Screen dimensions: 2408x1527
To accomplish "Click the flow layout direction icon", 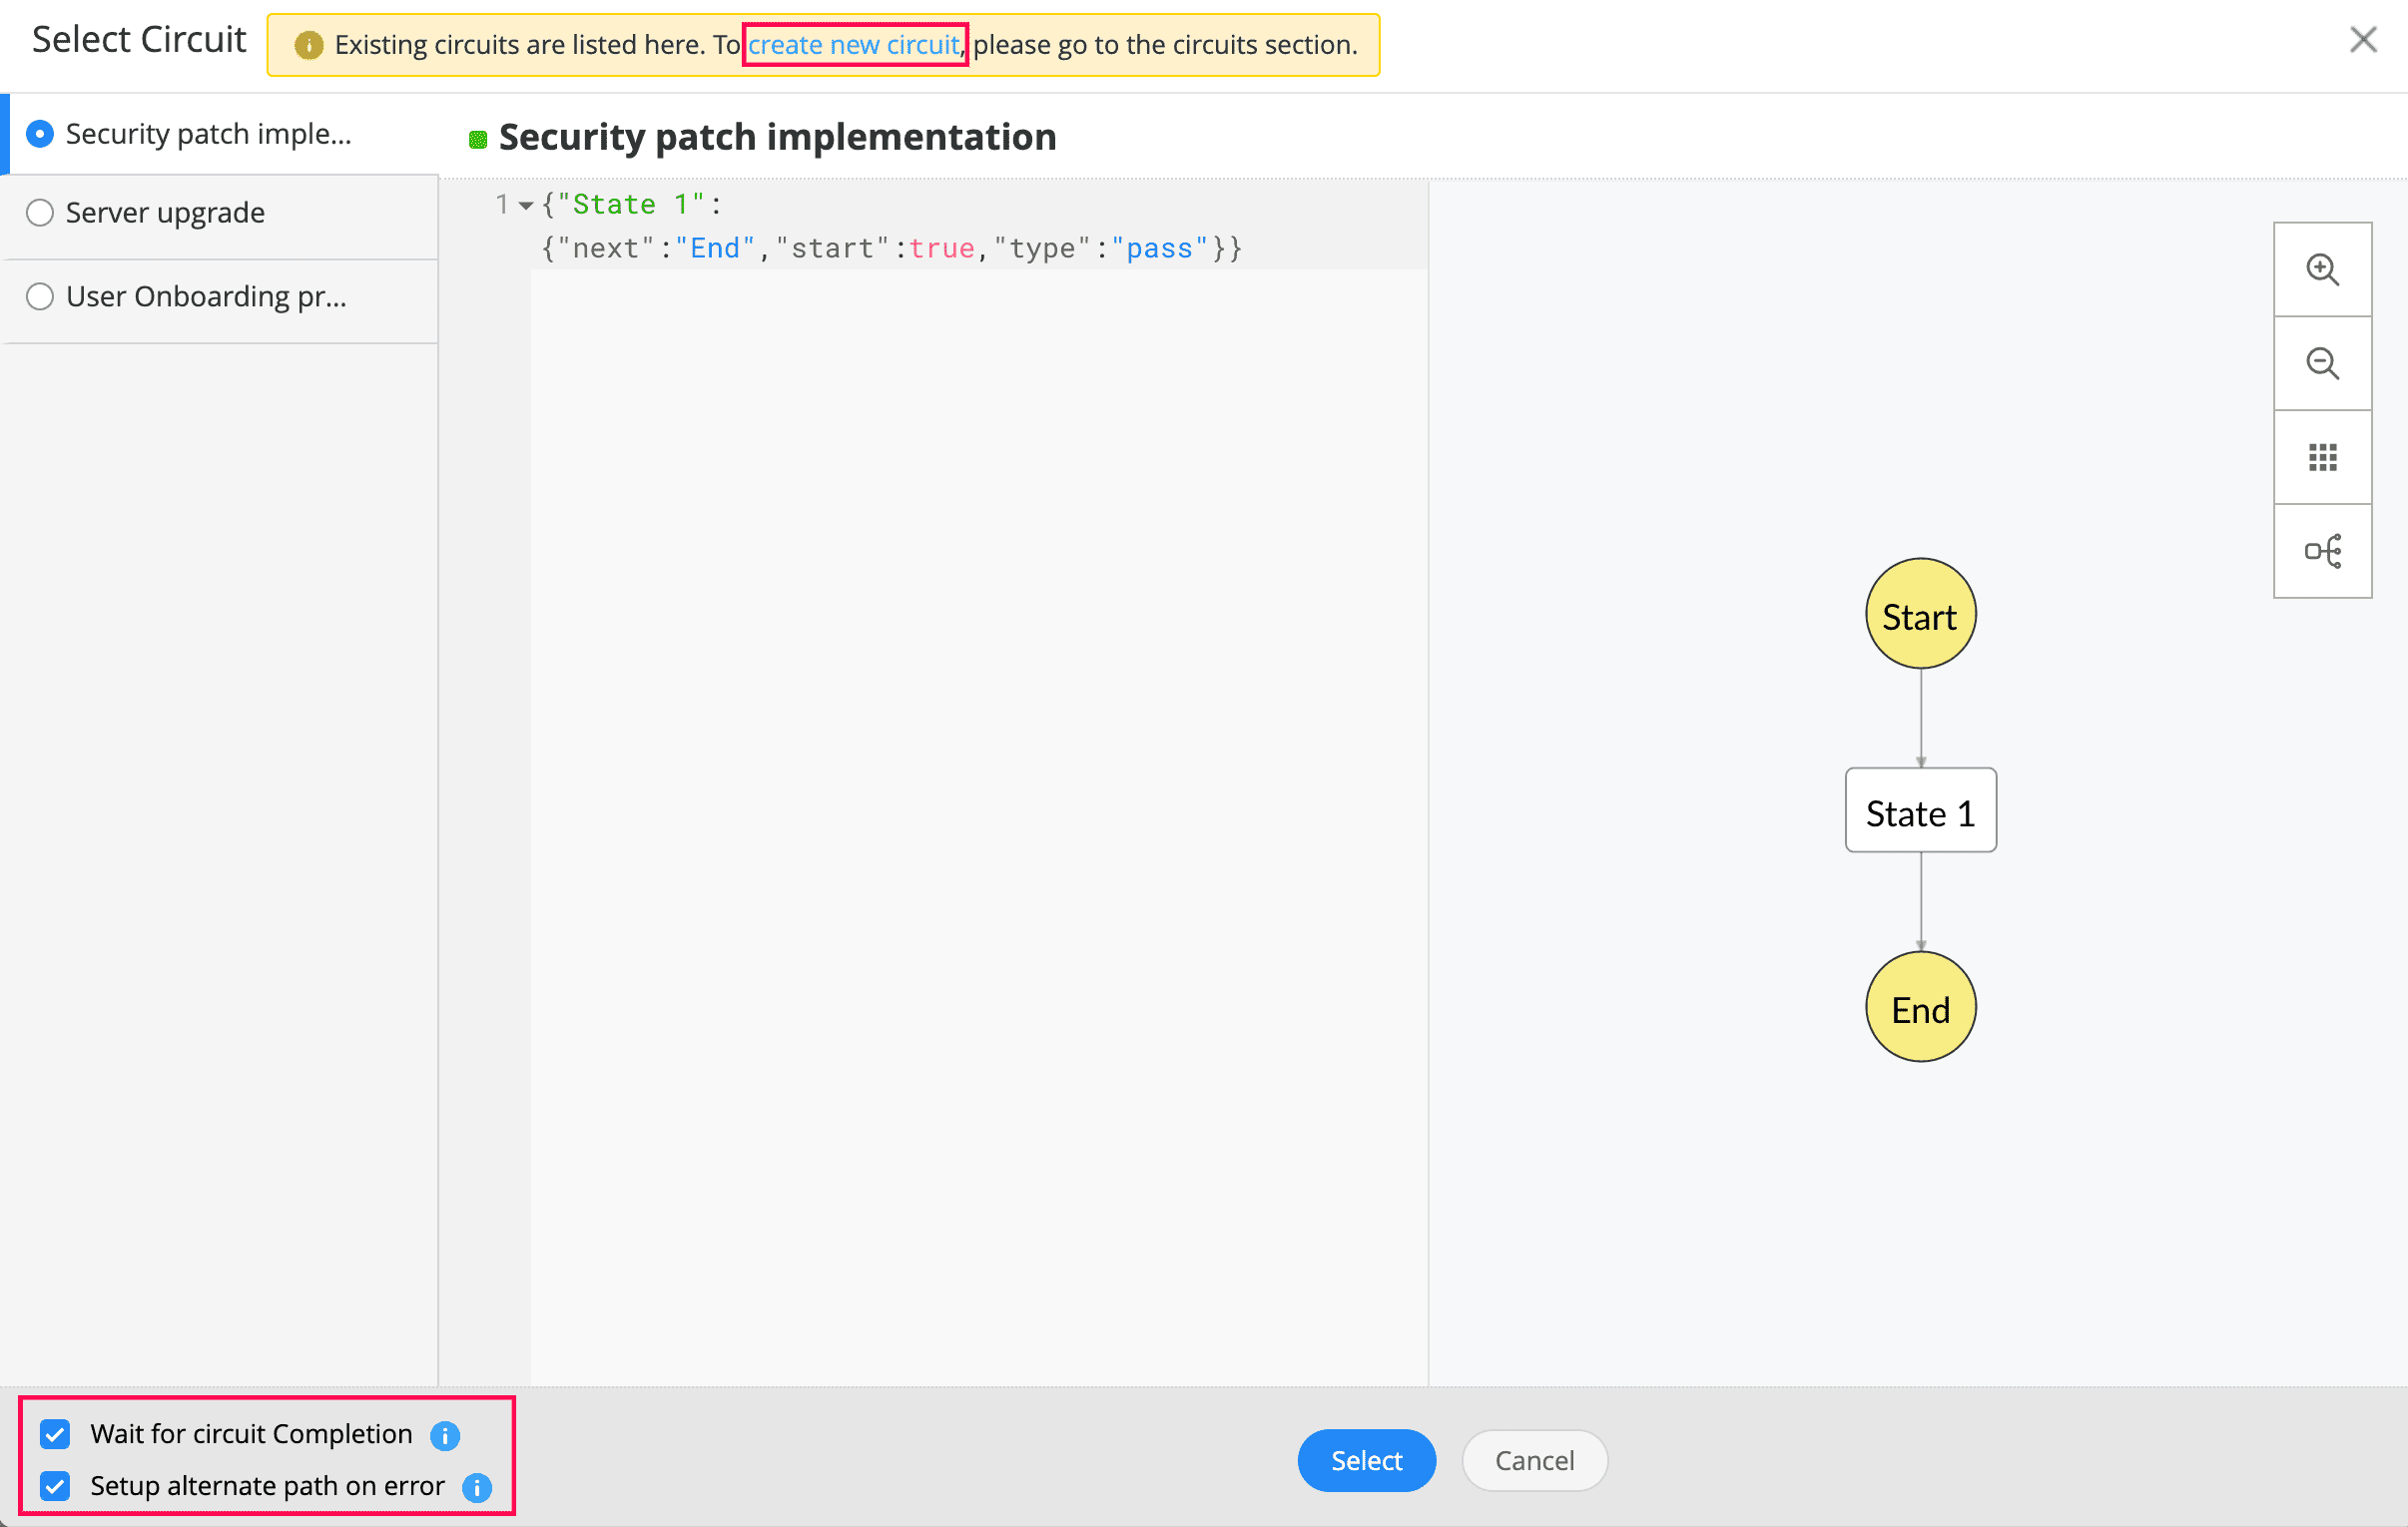I will pyautogui.click(x=2321, y=551).
